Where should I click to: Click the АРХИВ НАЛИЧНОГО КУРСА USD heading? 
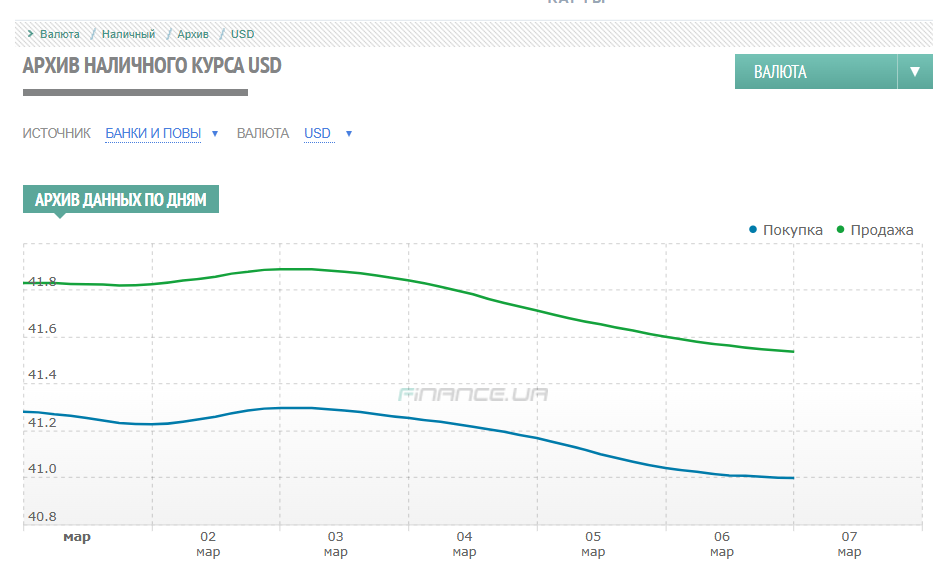152,65
